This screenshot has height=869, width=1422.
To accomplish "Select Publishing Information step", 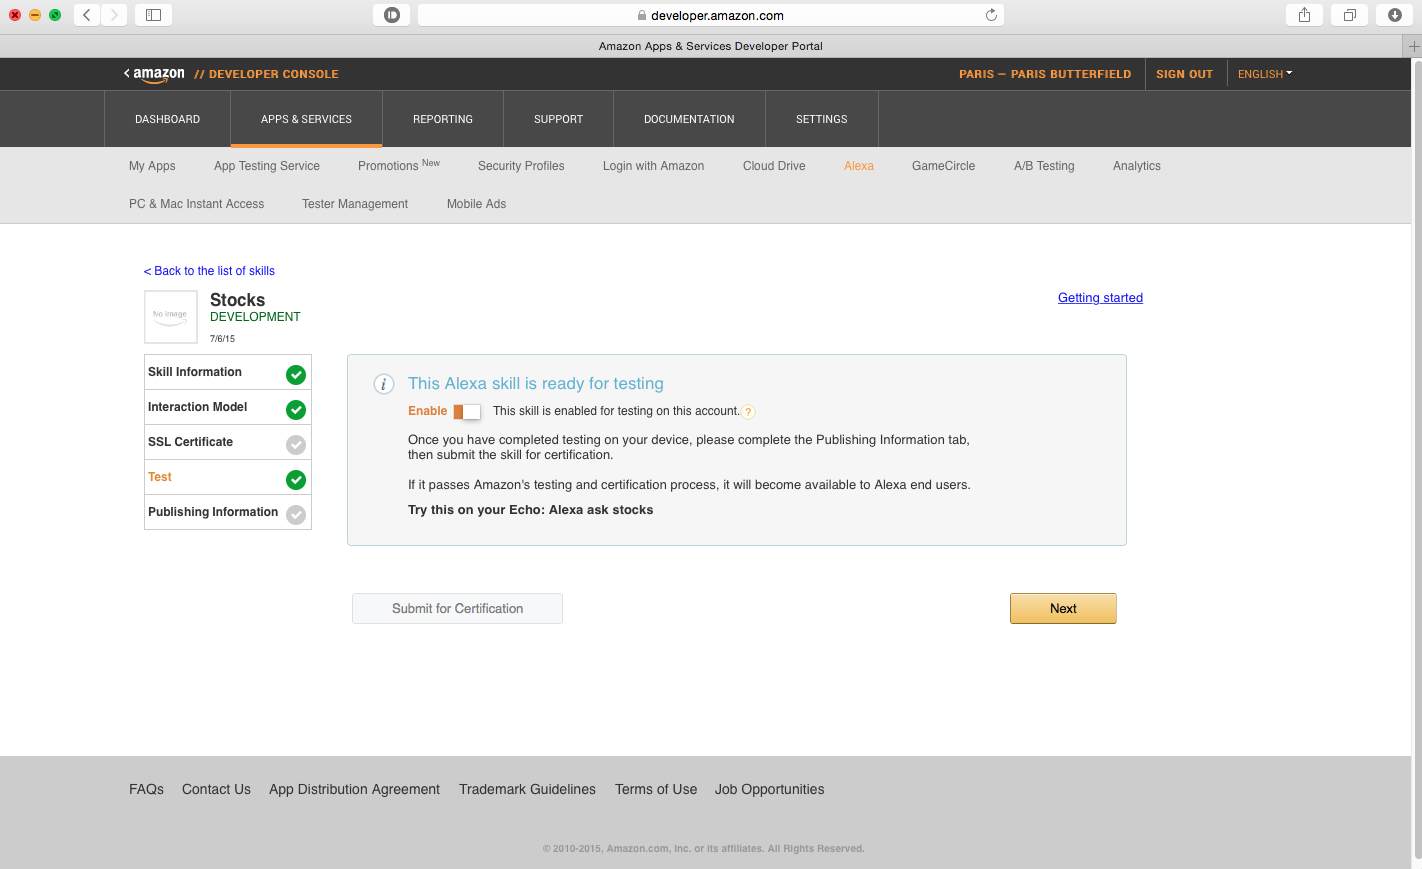I will pyautogui.click(x=228, y=512).
